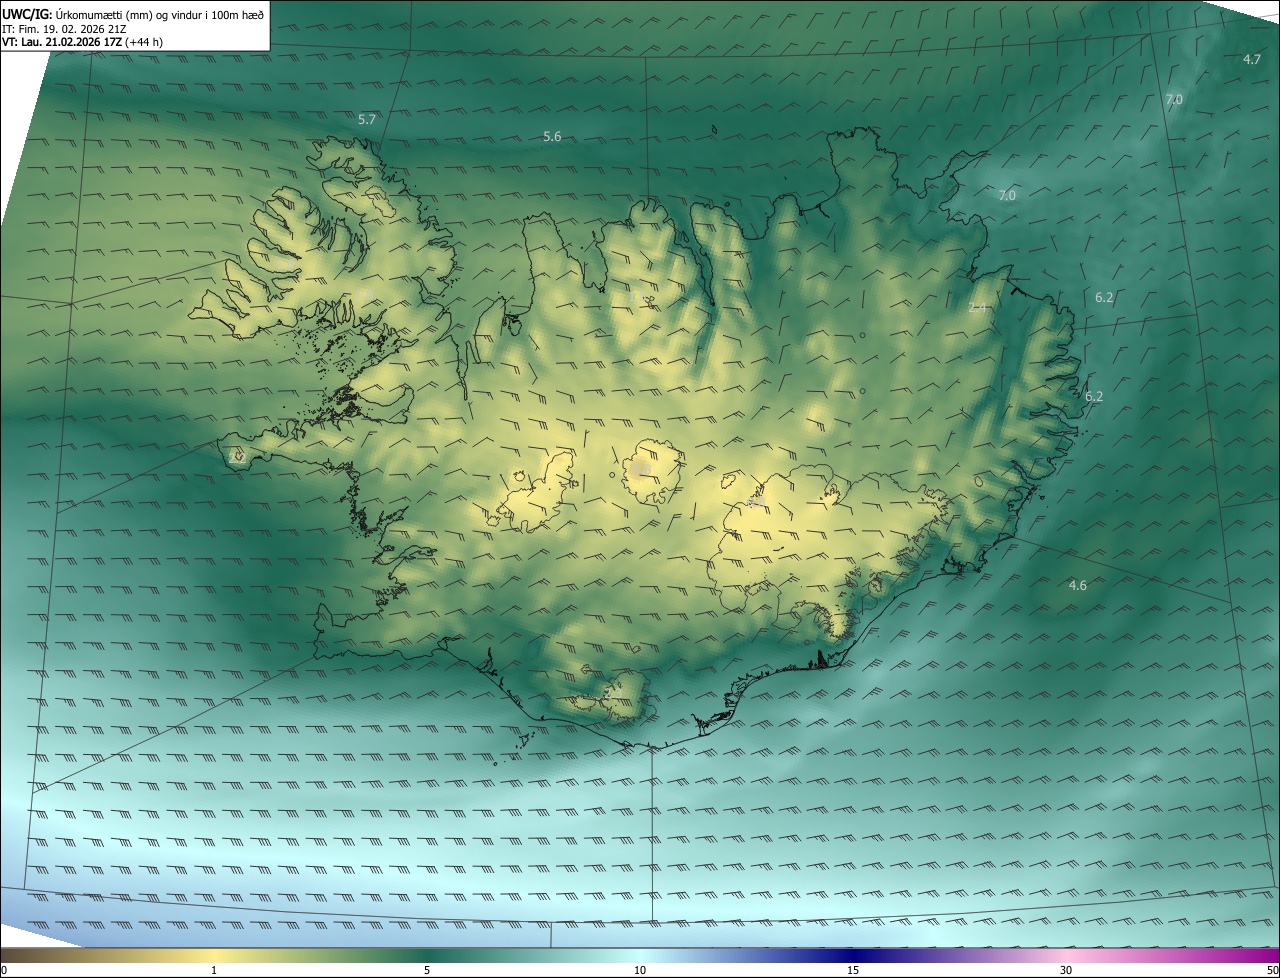
Task: Click the 4.6 value label over the sea
Action: [x=1077, y=585]
